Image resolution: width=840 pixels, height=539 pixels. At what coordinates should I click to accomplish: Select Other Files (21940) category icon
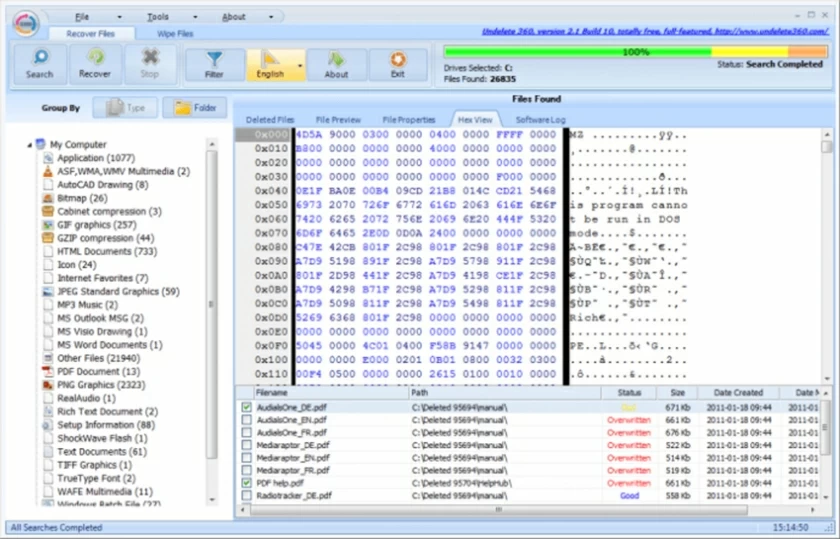48,358
